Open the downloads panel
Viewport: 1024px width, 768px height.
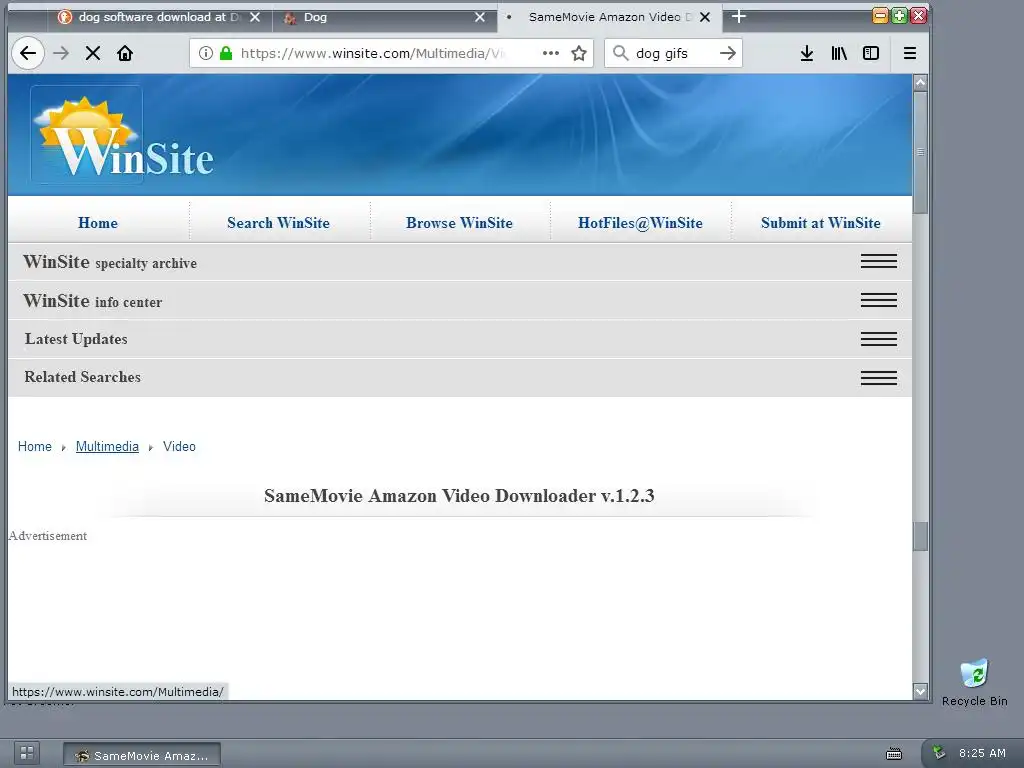point(807,53)
